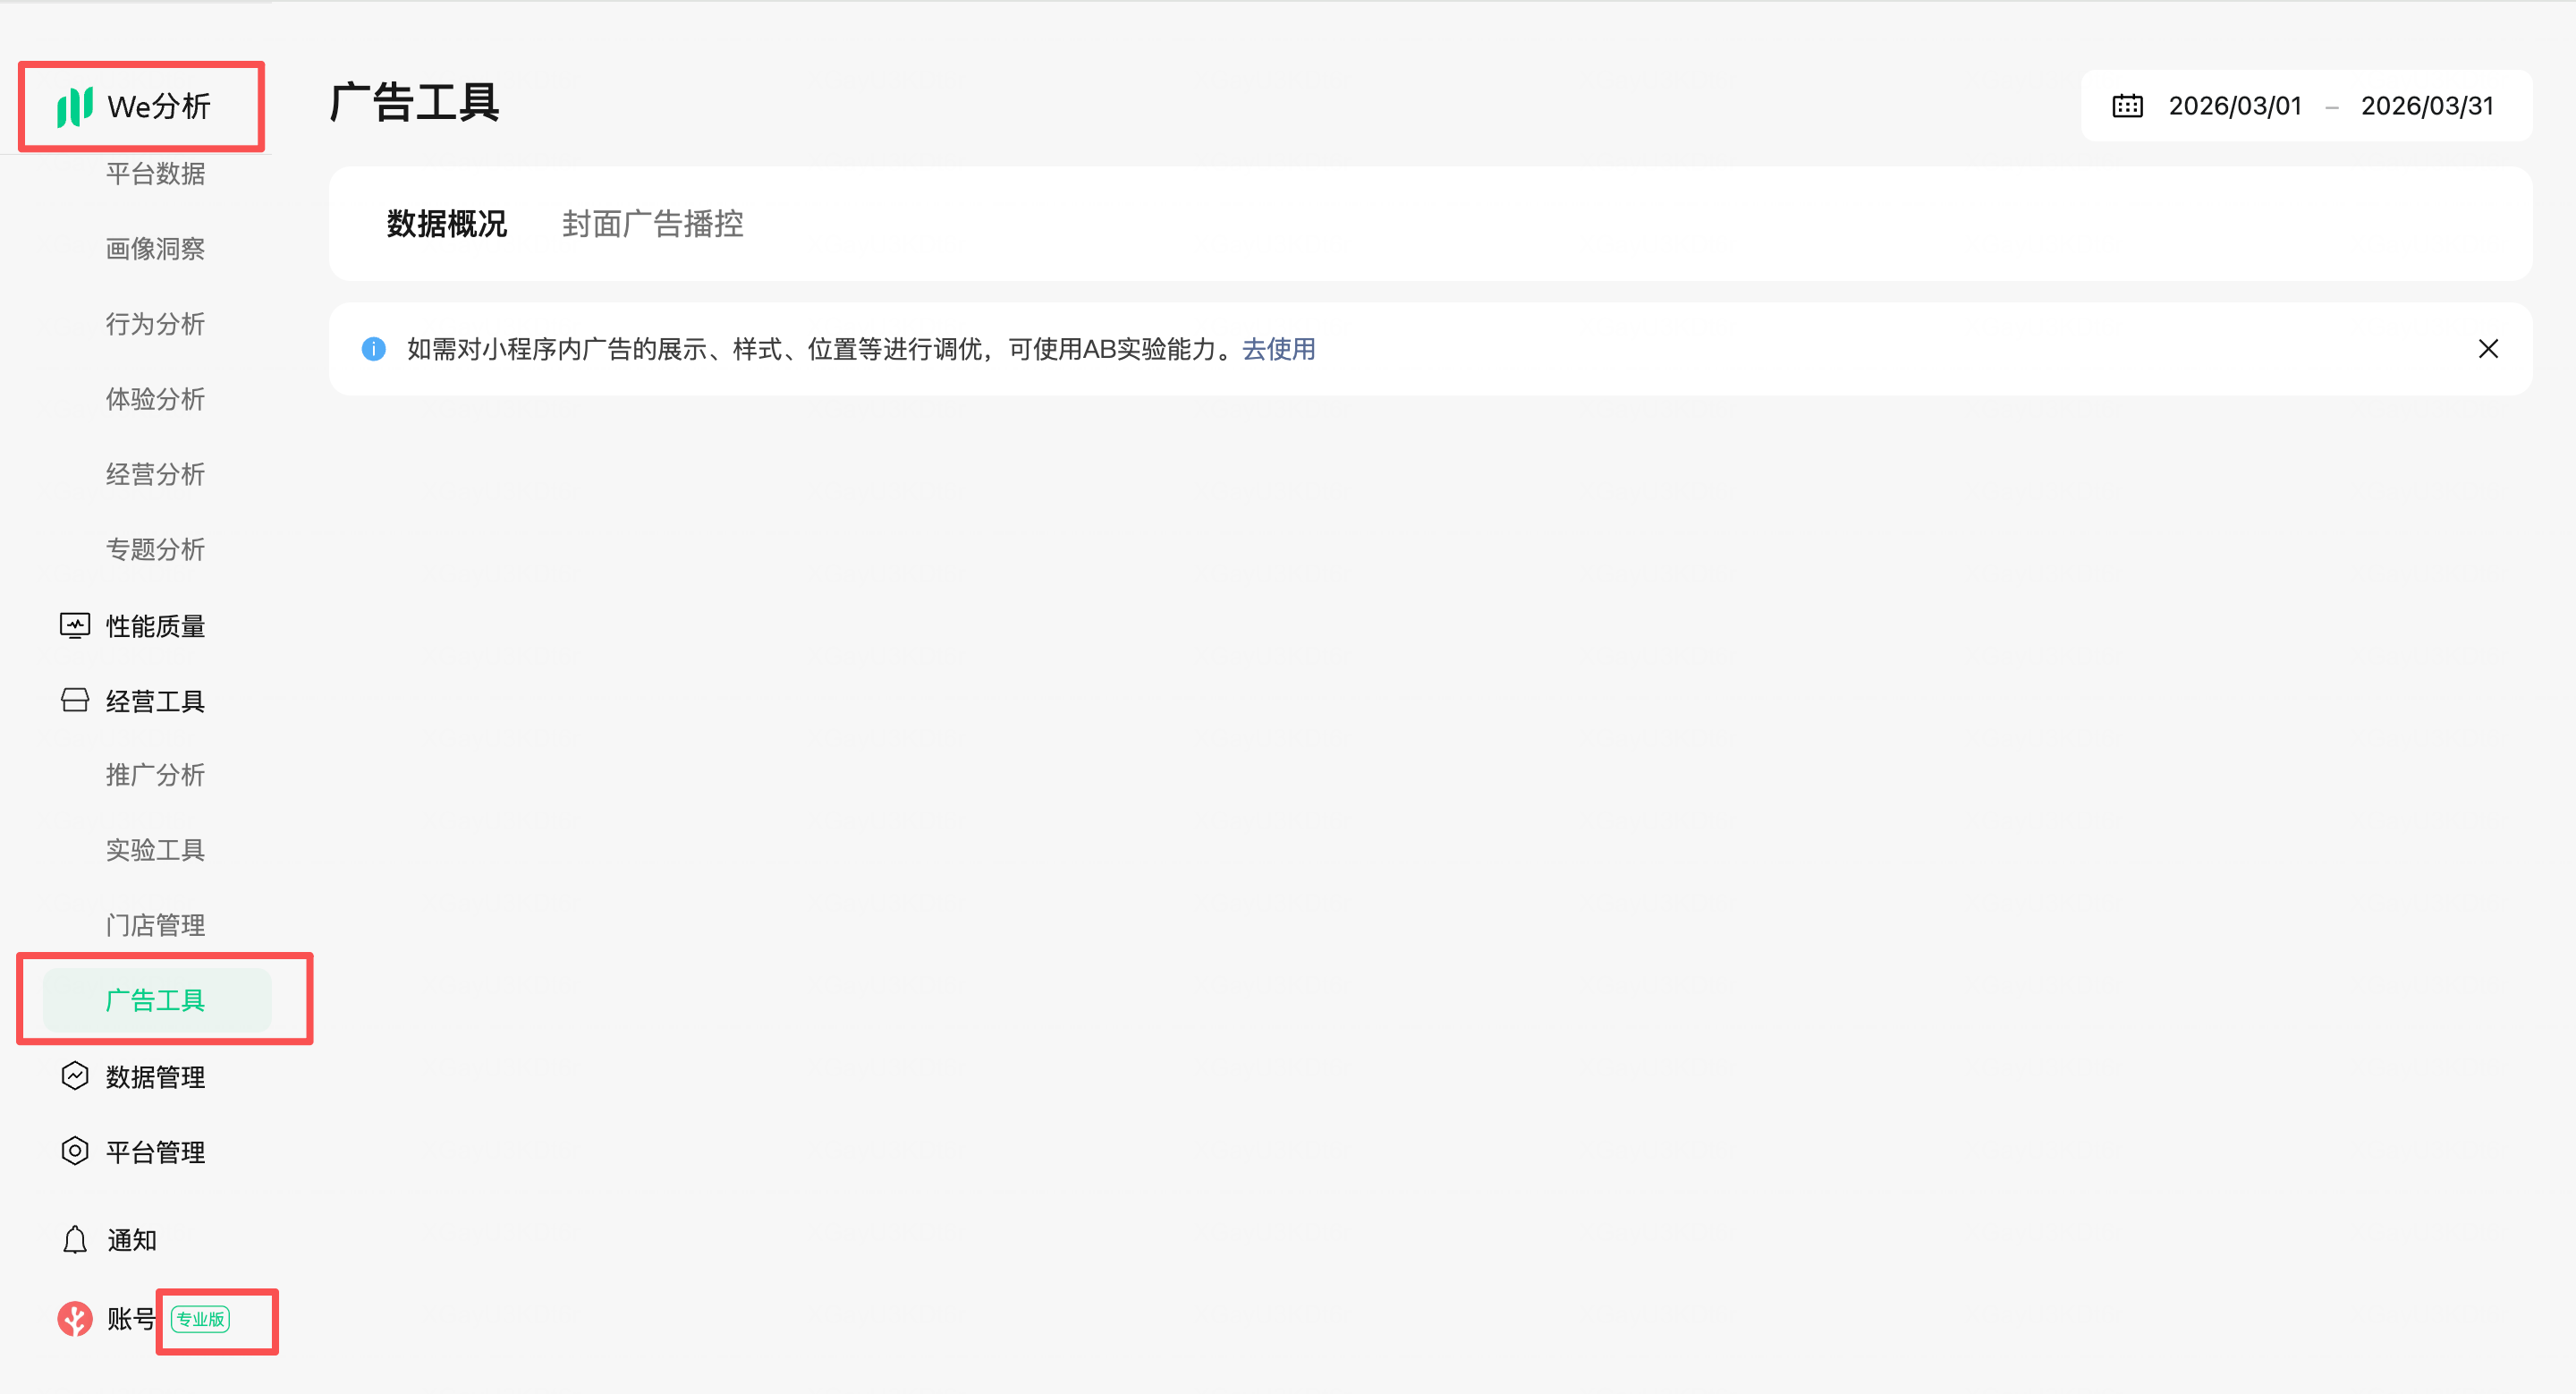
Task: Expand the 性能质量 menu section
Action: [155, 626]
